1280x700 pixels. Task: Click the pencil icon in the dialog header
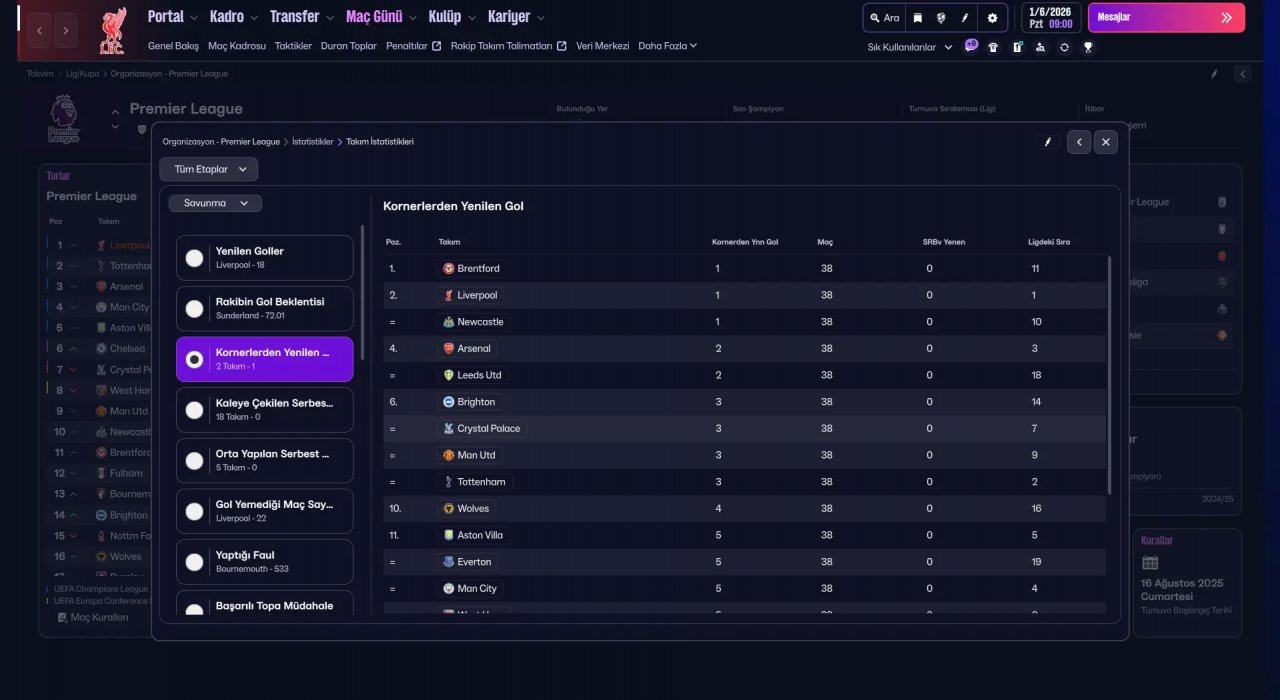pos(1048,142)
